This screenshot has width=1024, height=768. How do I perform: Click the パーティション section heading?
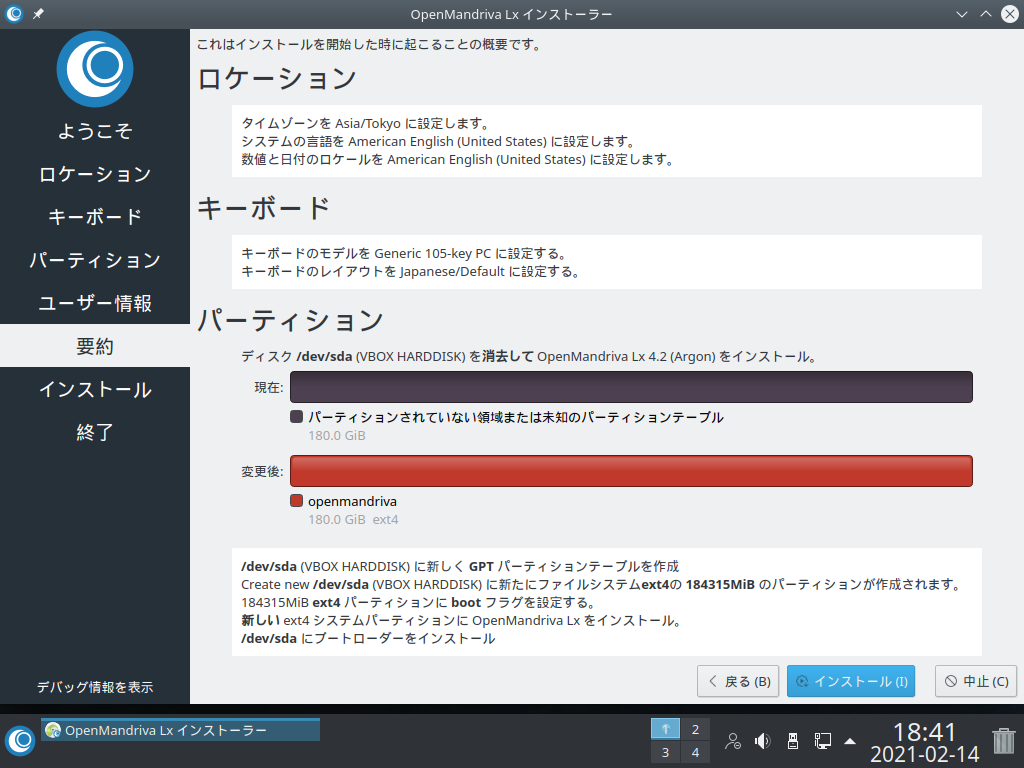[290, 320]
